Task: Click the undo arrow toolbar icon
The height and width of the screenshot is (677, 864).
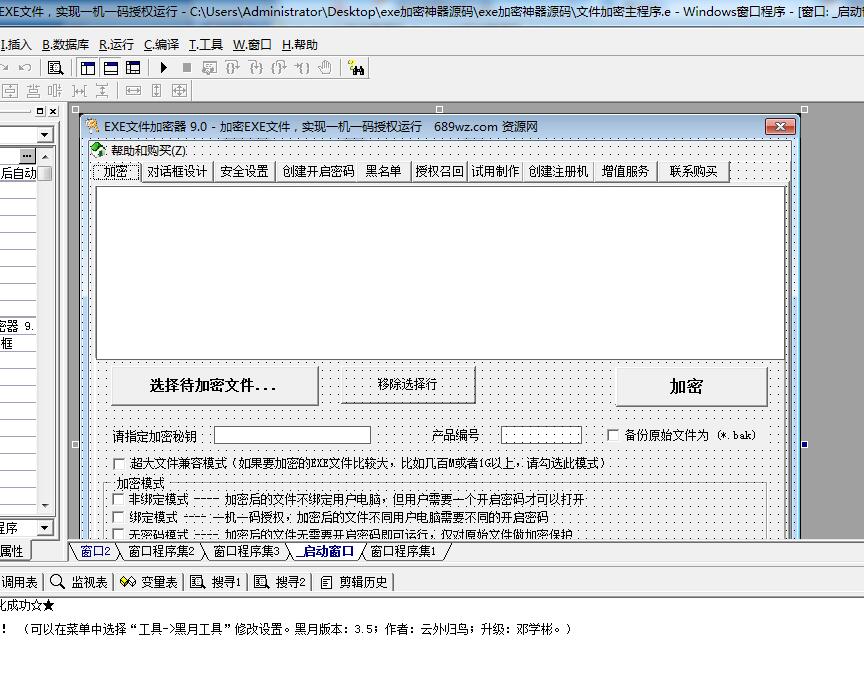Action: pyautogui.click(x=25, y=68)
